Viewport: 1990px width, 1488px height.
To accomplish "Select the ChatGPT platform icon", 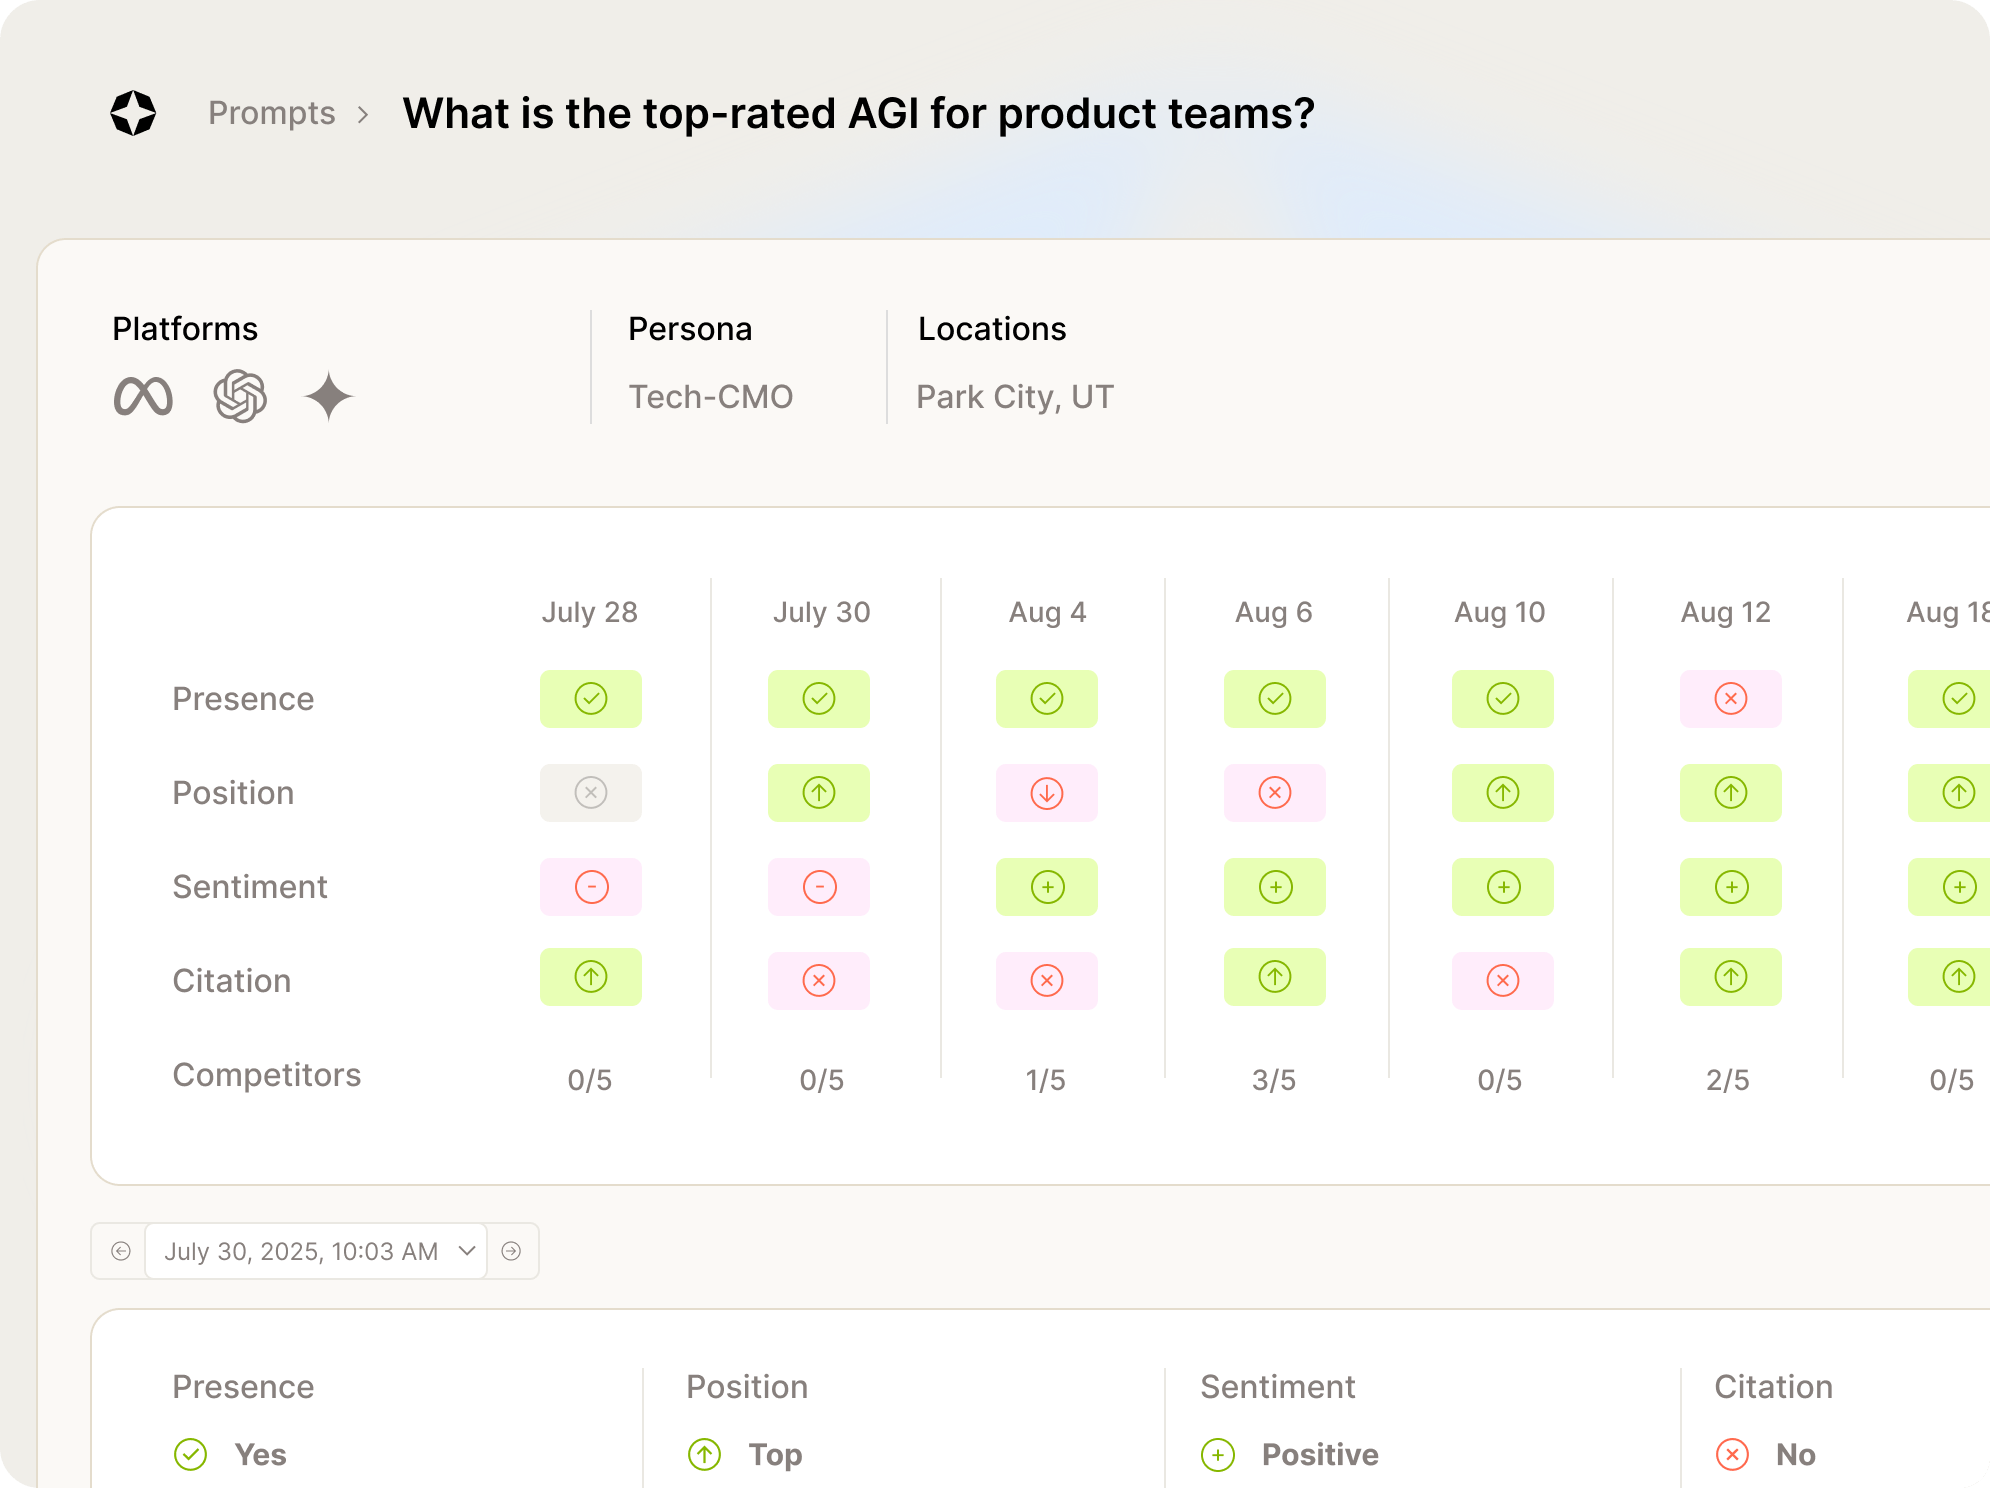I will [240, 396].
